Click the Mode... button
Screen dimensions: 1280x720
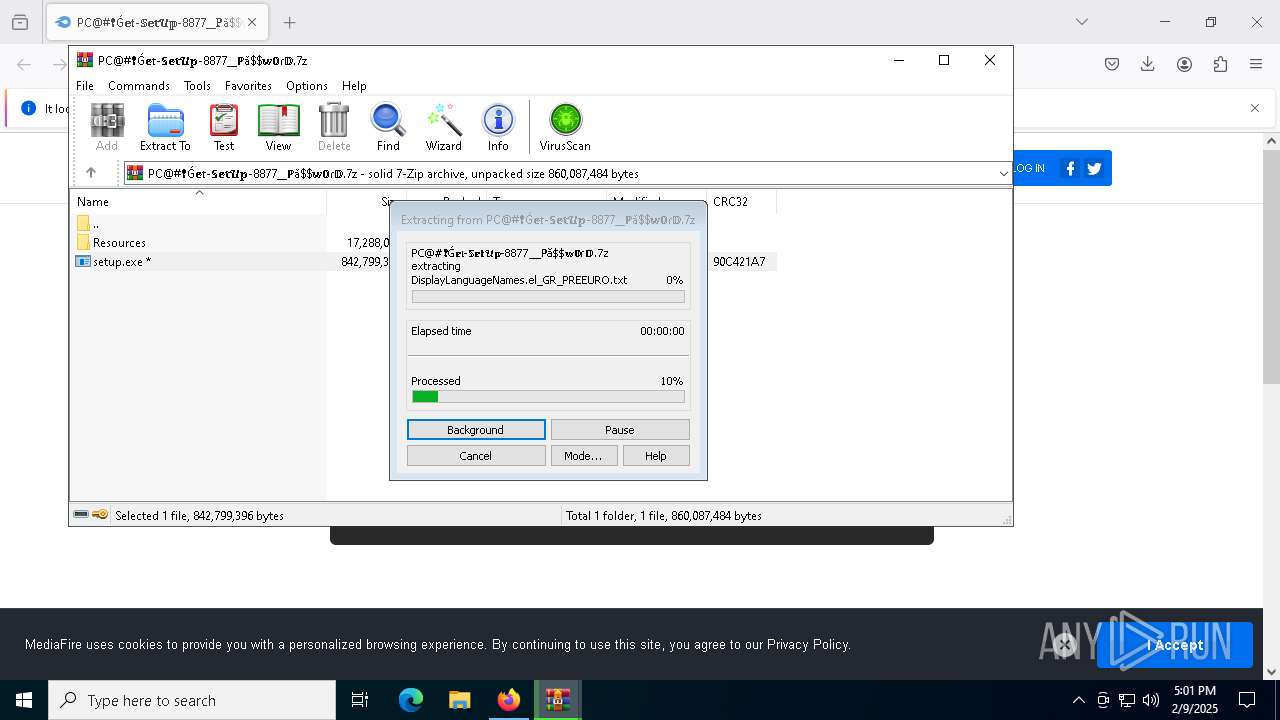coord(583,456)
